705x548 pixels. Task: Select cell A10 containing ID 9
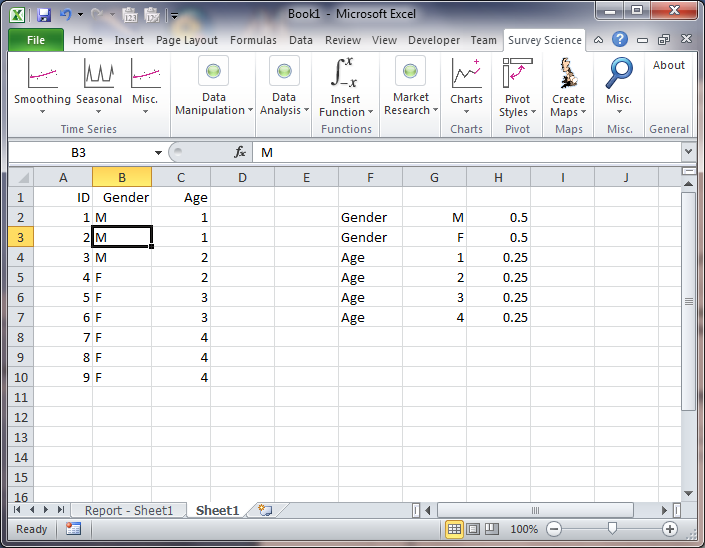(63, 377)
